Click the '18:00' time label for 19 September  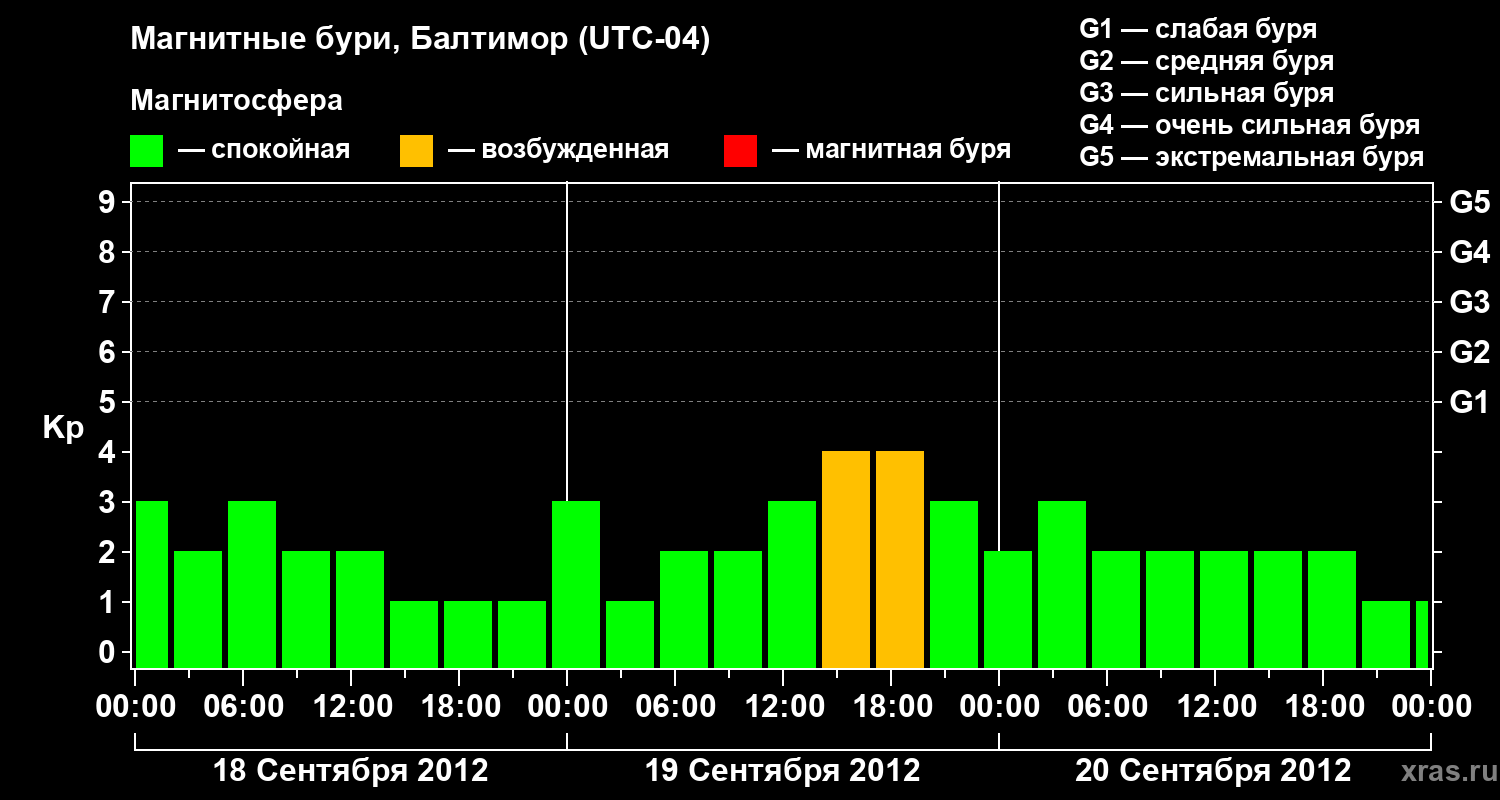[x=891, y=707]
